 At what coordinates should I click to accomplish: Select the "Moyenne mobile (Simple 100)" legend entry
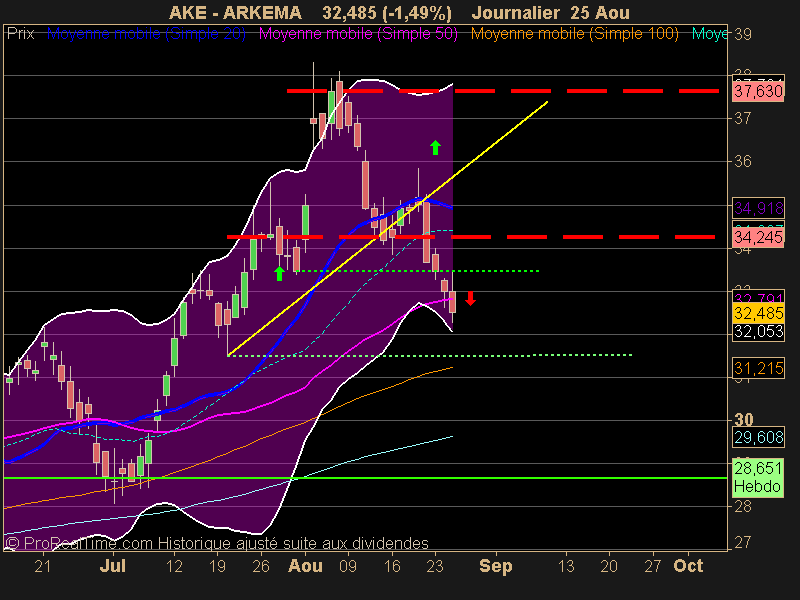[x=574, y=34]
